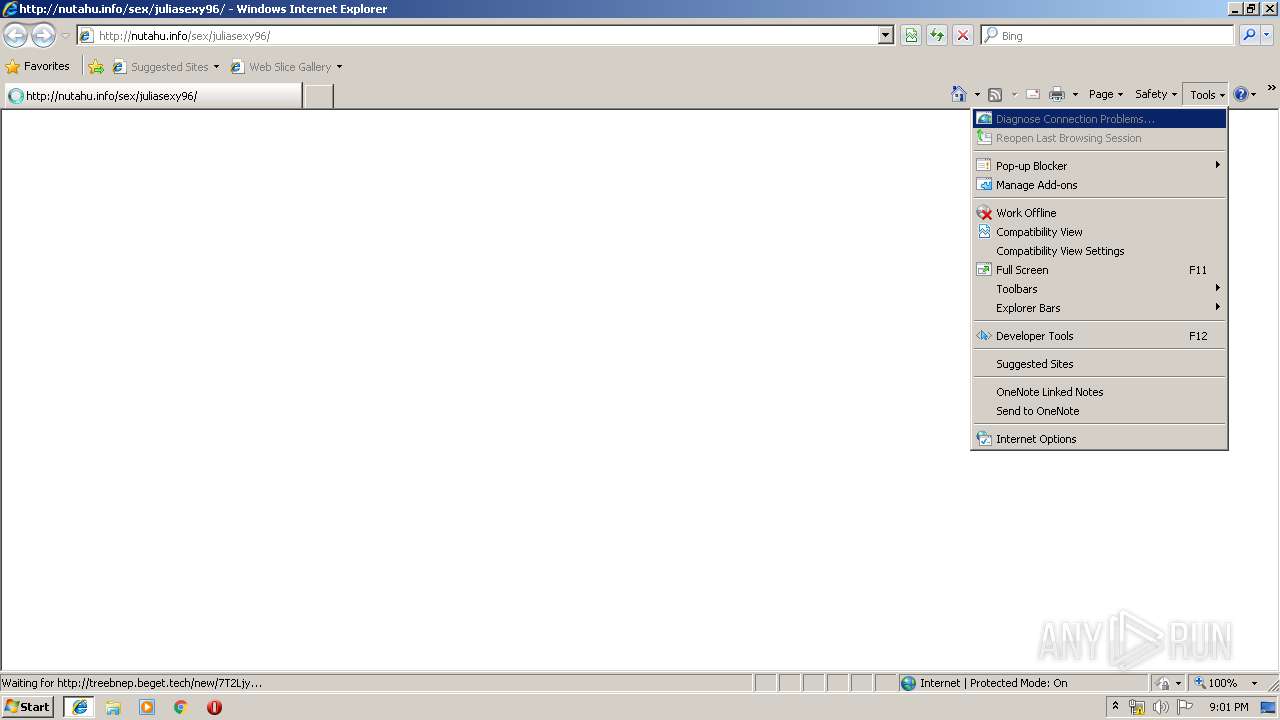Click the volume speaker tray icon
This screenshot has height=720, width=1280.
coord(1161,707)
